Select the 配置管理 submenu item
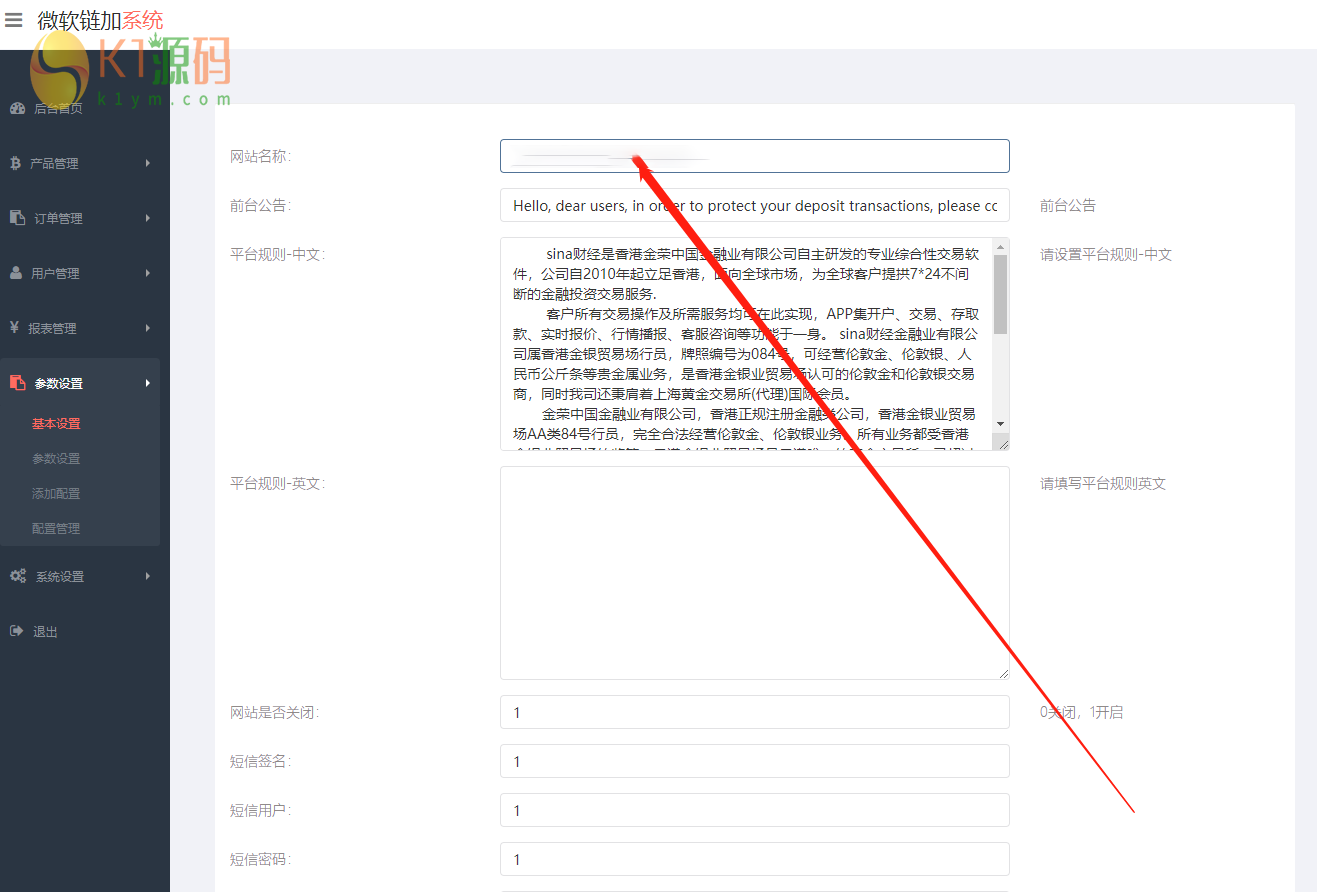This screenshot has width=1317, height=892. 56,529
